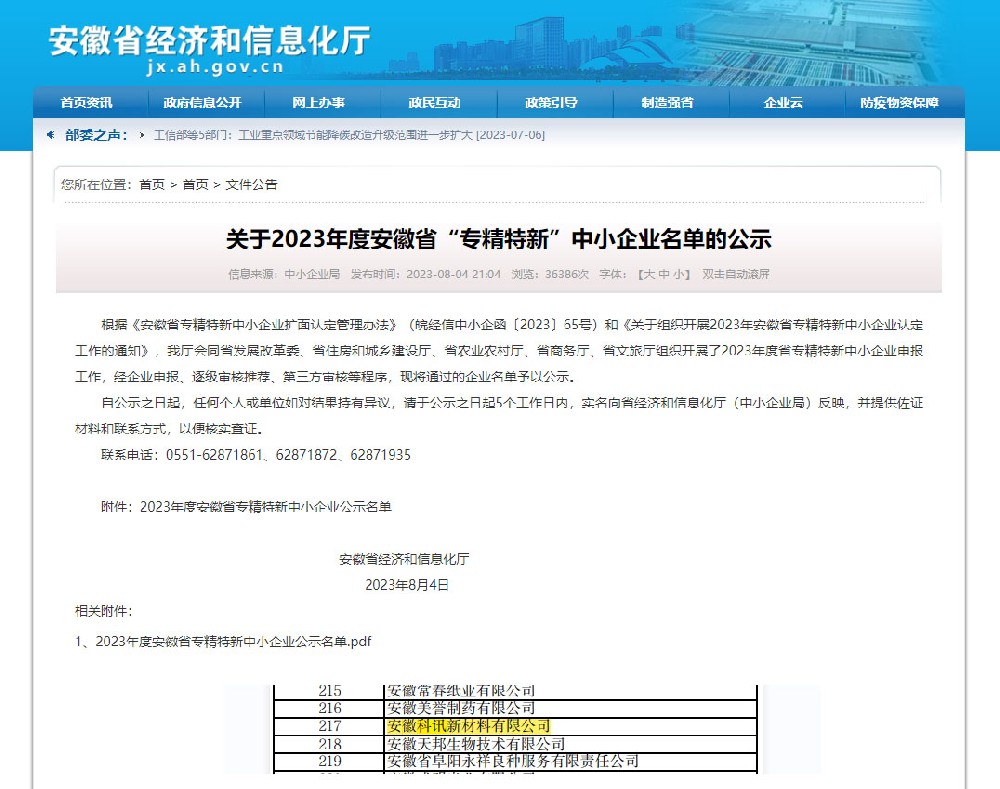The image size is (1000, 789).
Task: Click the 相关附件 heading
Action: click(104, 611)
